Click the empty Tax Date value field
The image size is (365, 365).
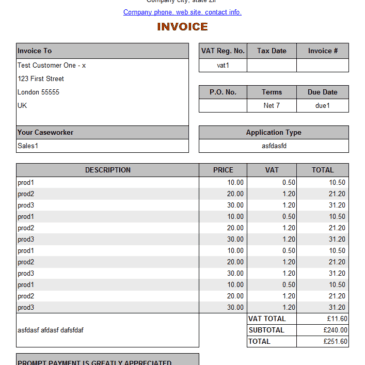272,65
